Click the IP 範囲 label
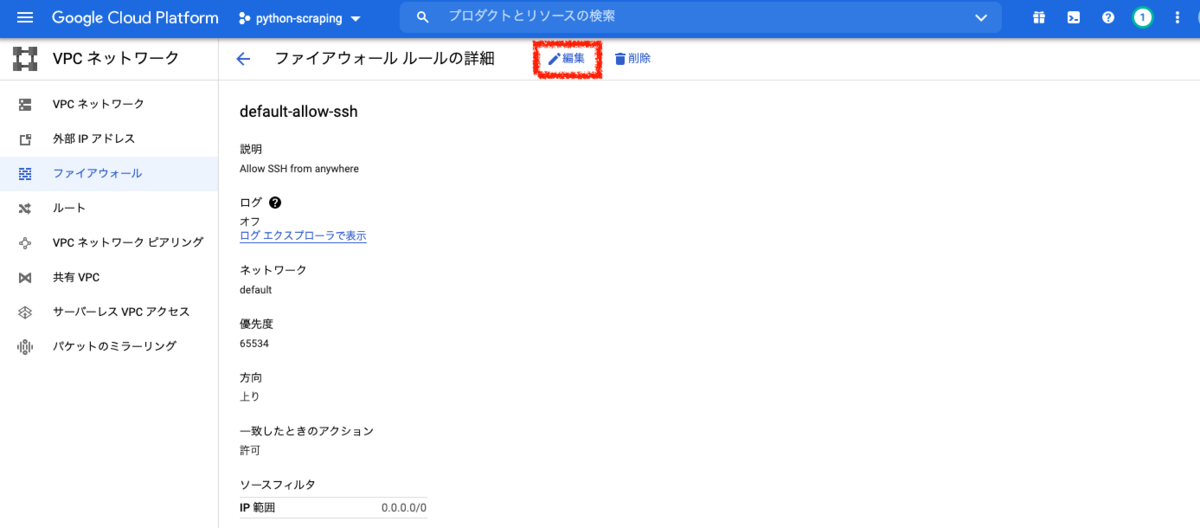This screenshot has width=1200, height=528. tap(257, 508)
